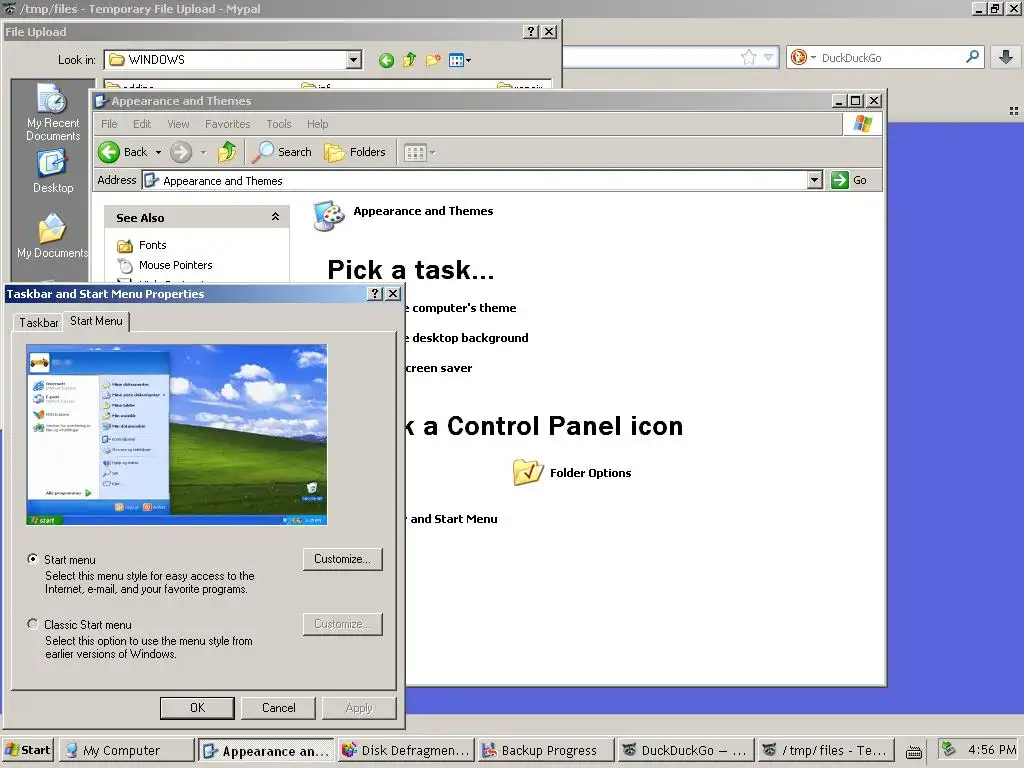Image resolution: width=1024 pixels, height=768 pixels.
Task: Open the Help menu in explorer
Action: tap(317, 124)
